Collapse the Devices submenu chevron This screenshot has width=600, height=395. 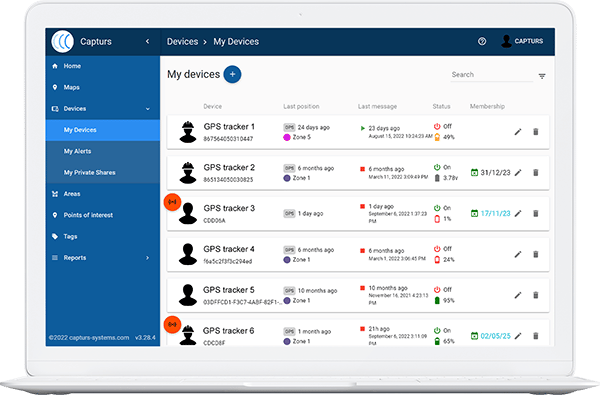(x=148, y=109)
